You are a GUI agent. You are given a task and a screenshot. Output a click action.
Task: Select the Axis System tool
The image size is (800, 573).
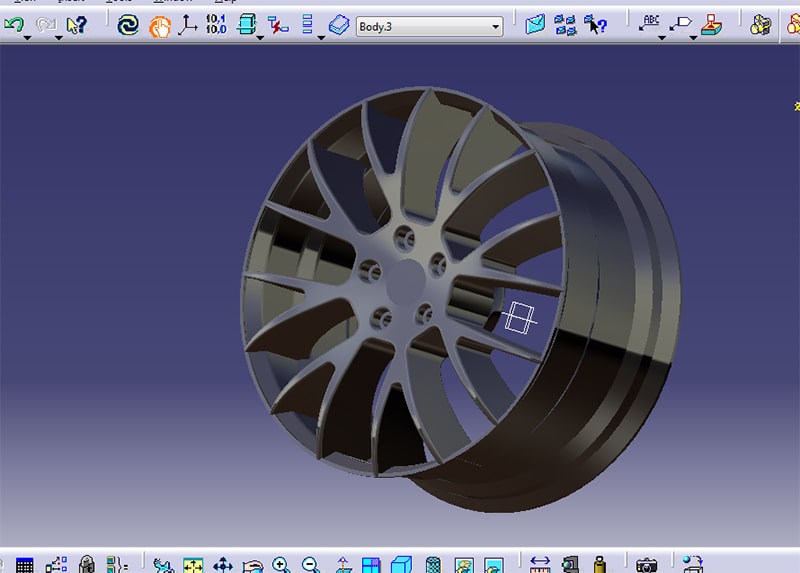point(187,24)
